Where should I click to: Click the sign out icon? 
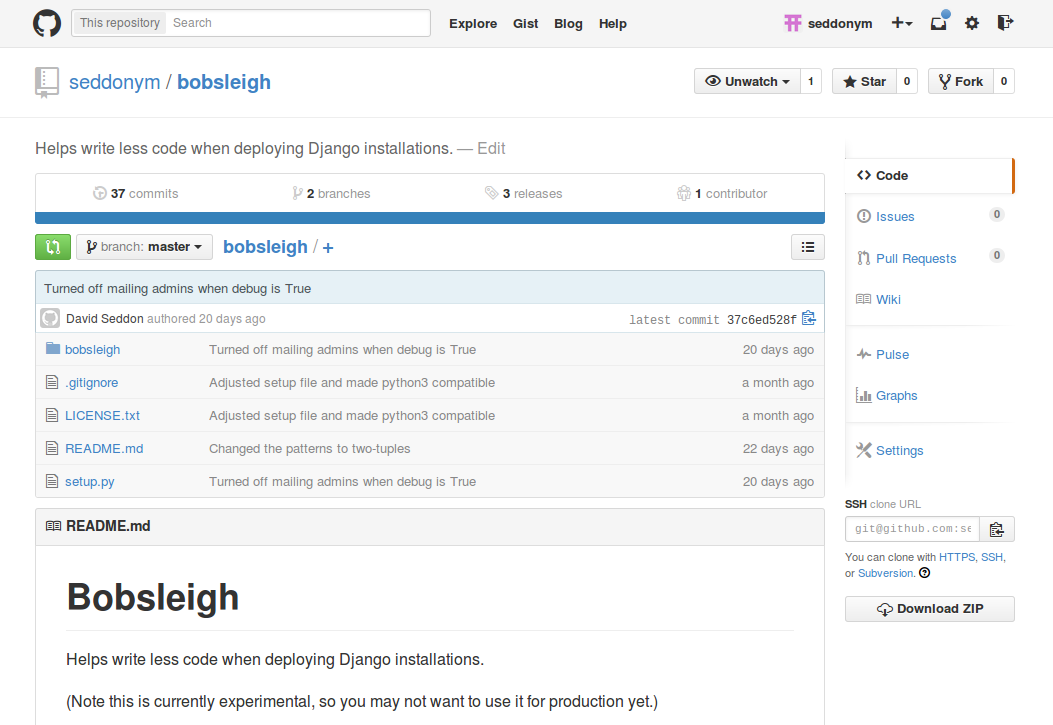click(1005, 23)
